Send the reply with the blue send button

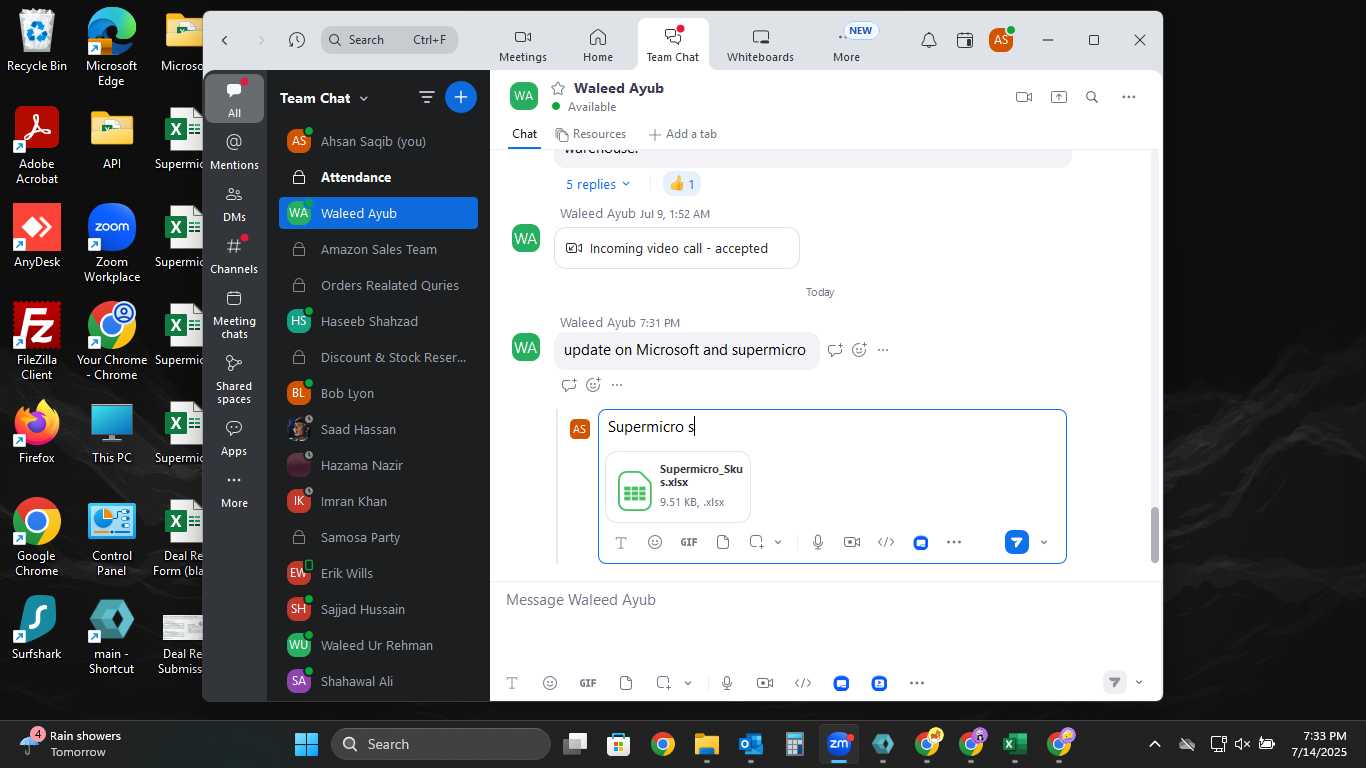(x=1017, y=542)
